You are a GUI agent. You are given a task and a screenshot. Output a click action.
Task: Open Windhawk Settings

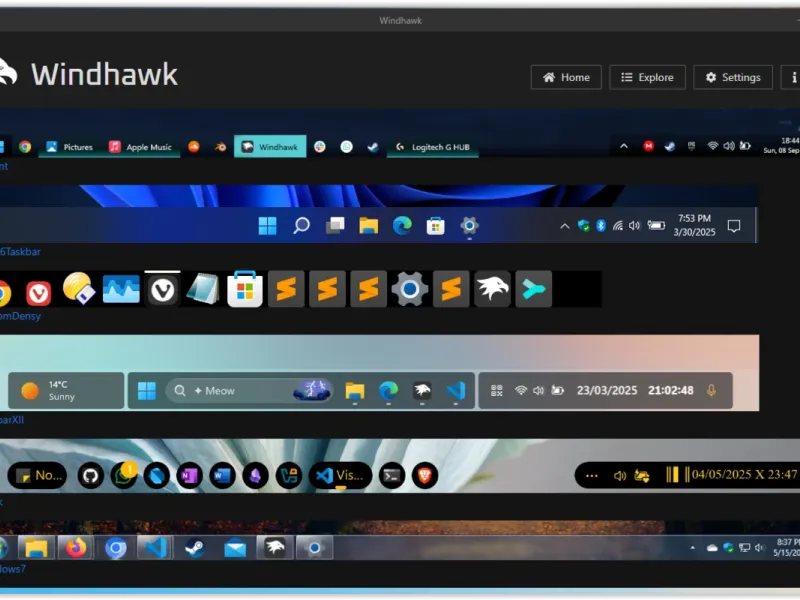coord(733,78)
